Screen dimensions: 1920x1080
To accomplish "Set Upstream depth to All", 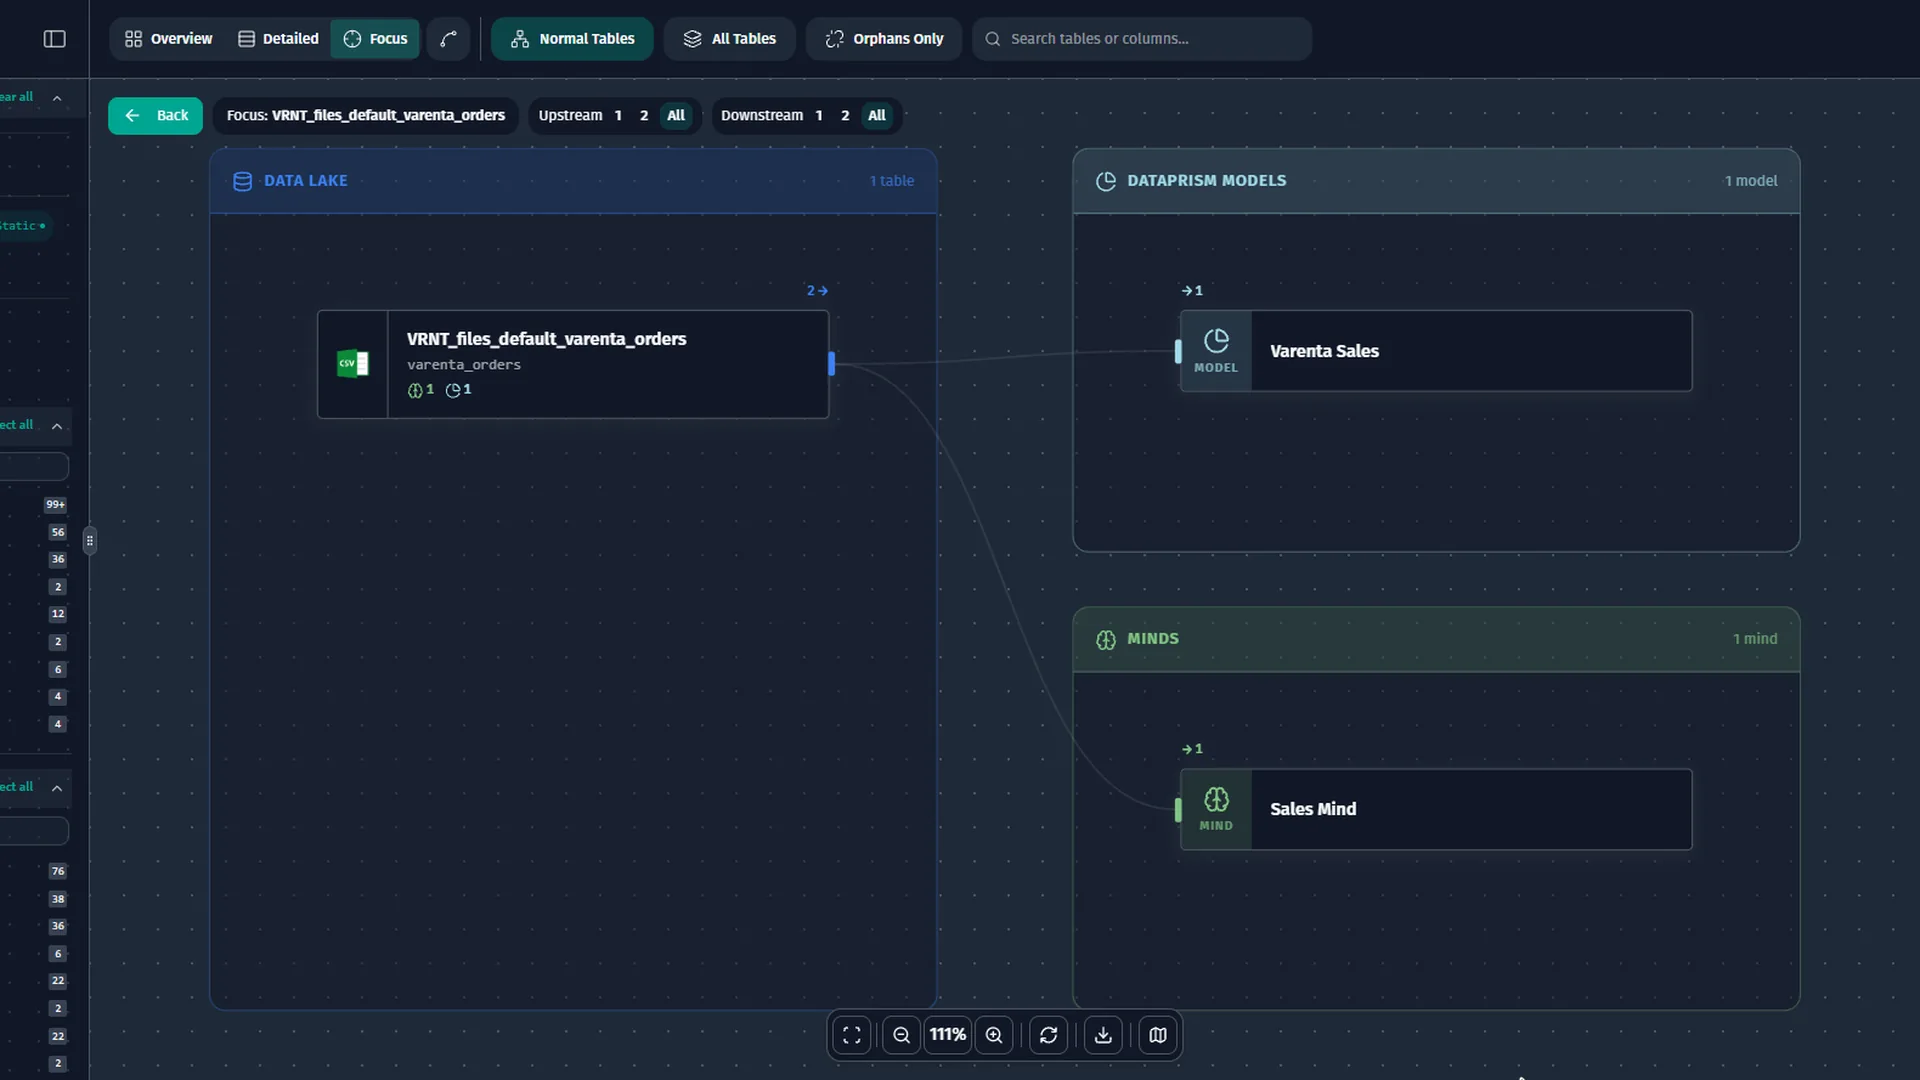I will click(676, 115).
